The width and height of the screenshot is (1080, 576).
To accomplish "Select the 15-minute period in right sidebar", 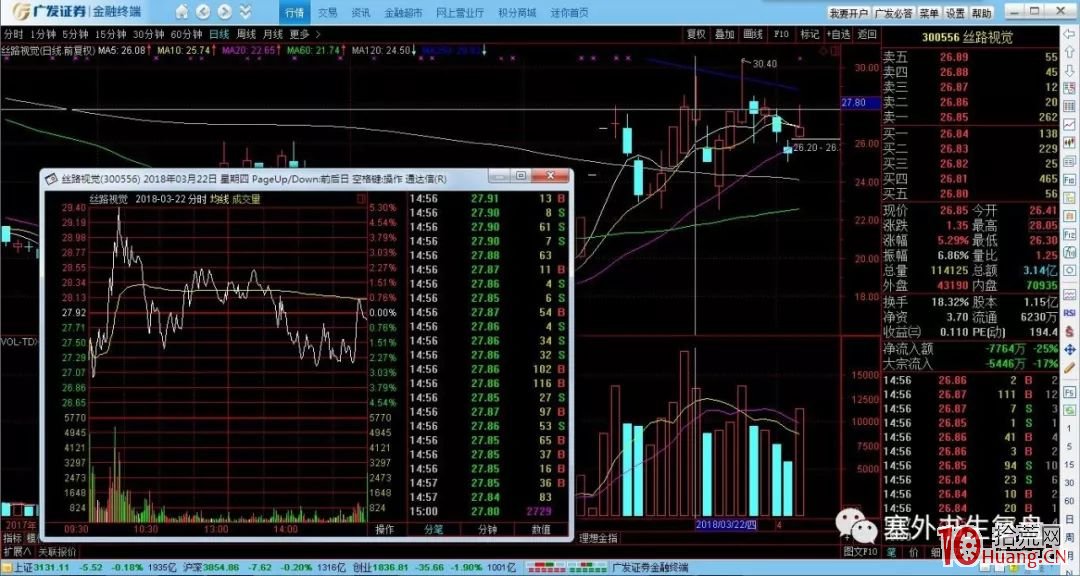I will (x=1069, y=466).
